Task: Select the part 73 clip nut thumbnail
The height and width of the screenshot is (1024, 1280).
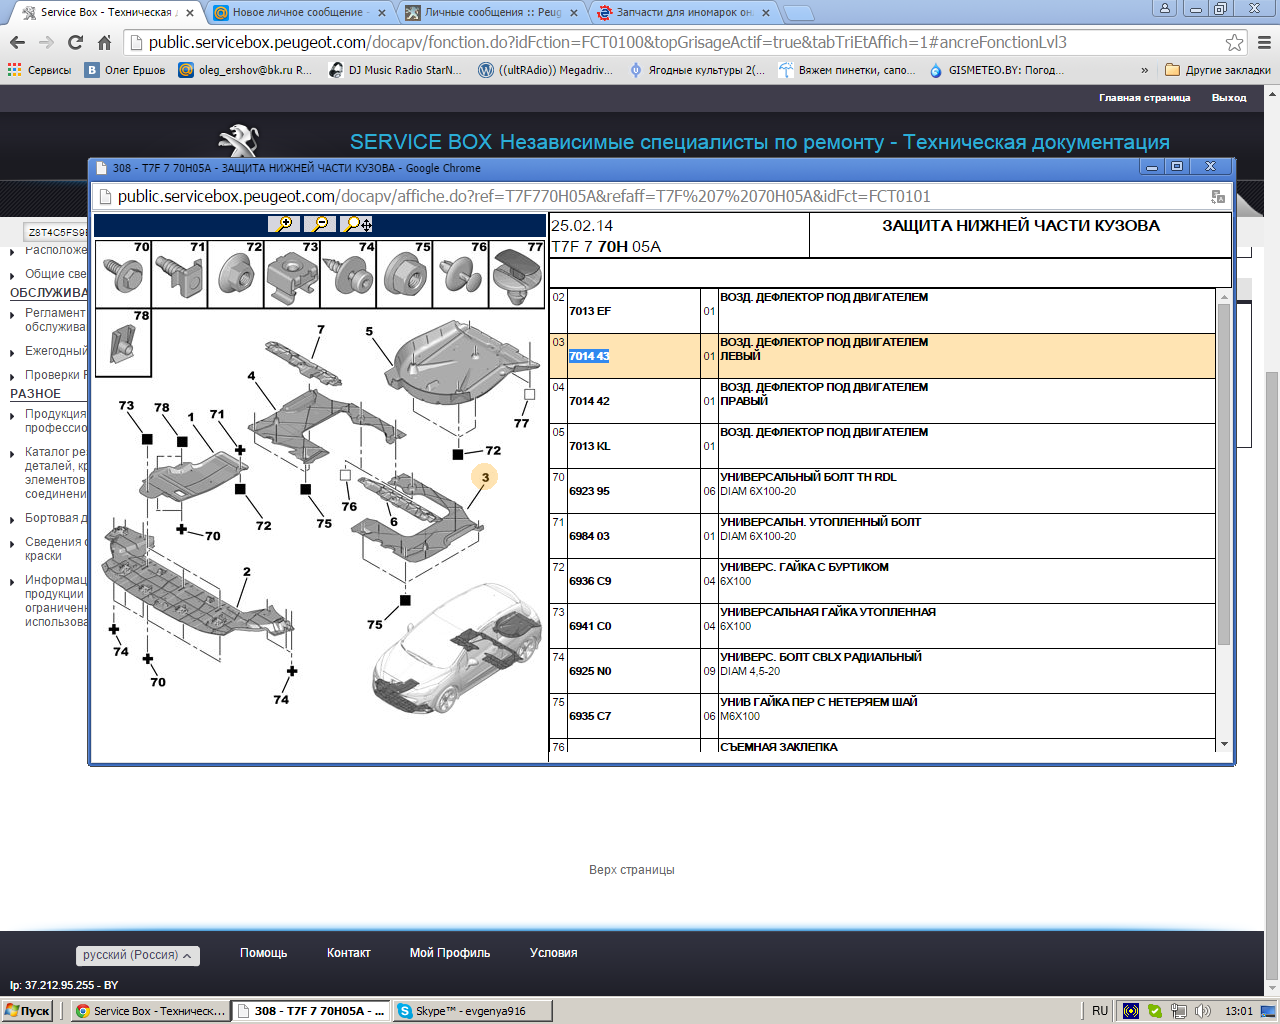Action: [292, 274]
